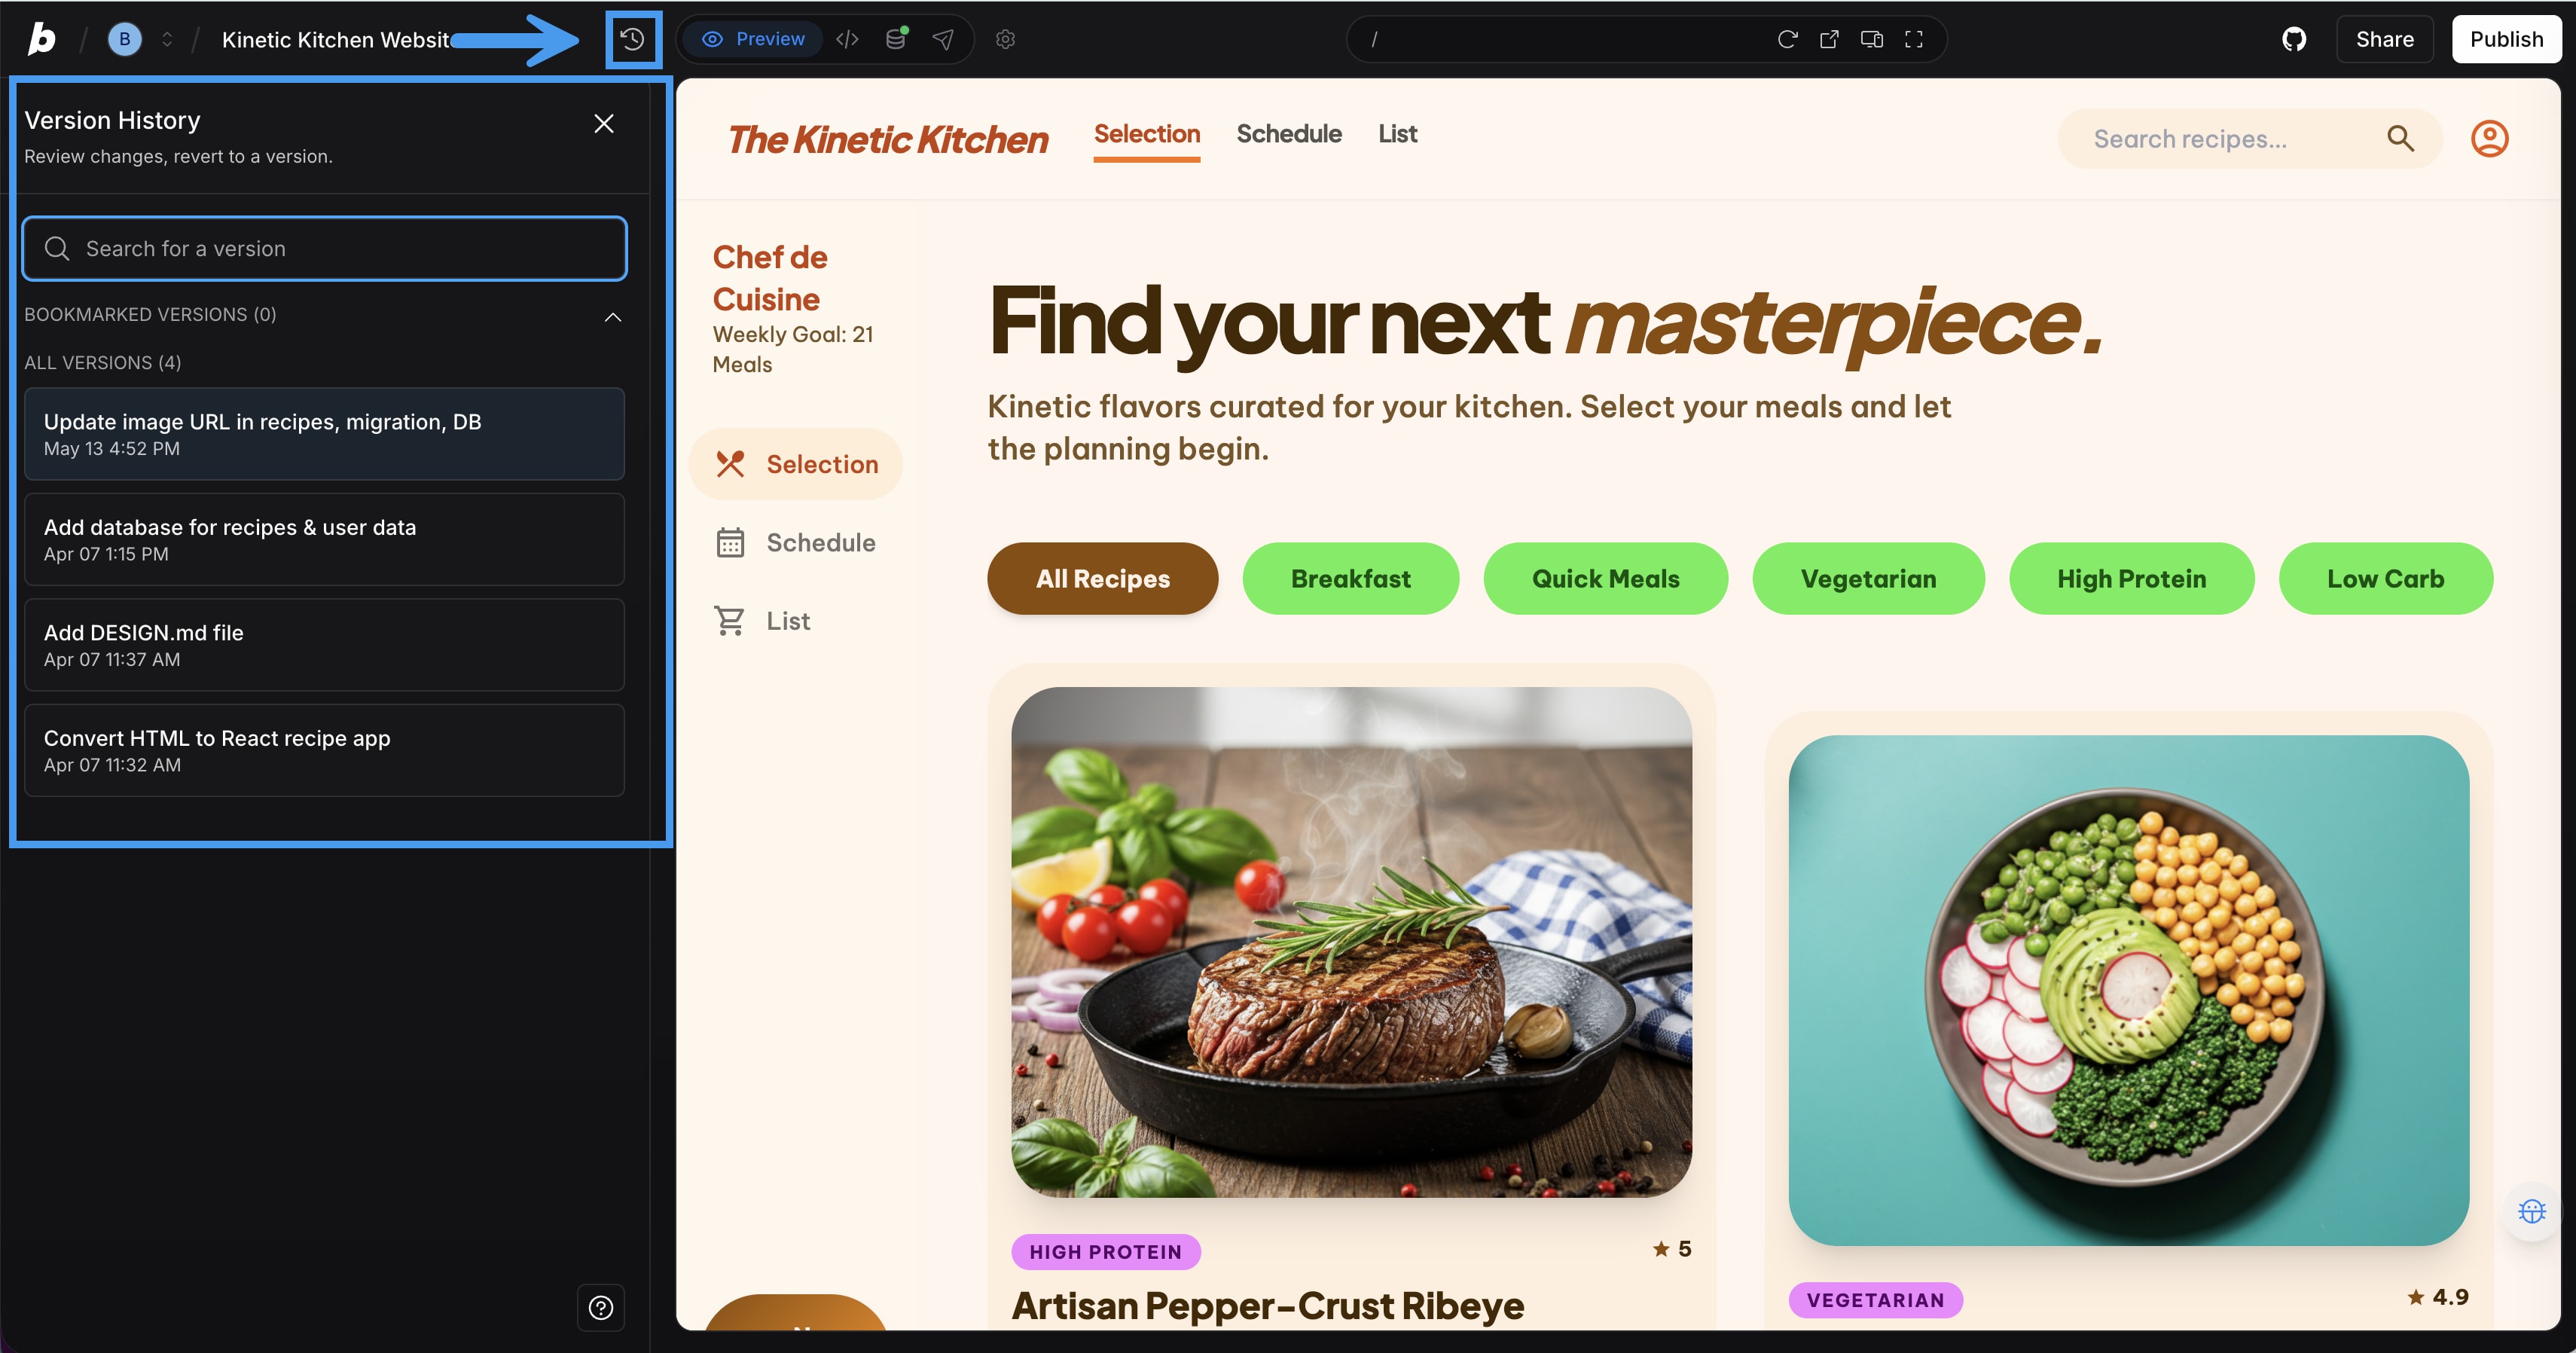Viewport: 2576px width, 1353px height.
Task: Select version Add database for recipes
Action: [325, 539]
